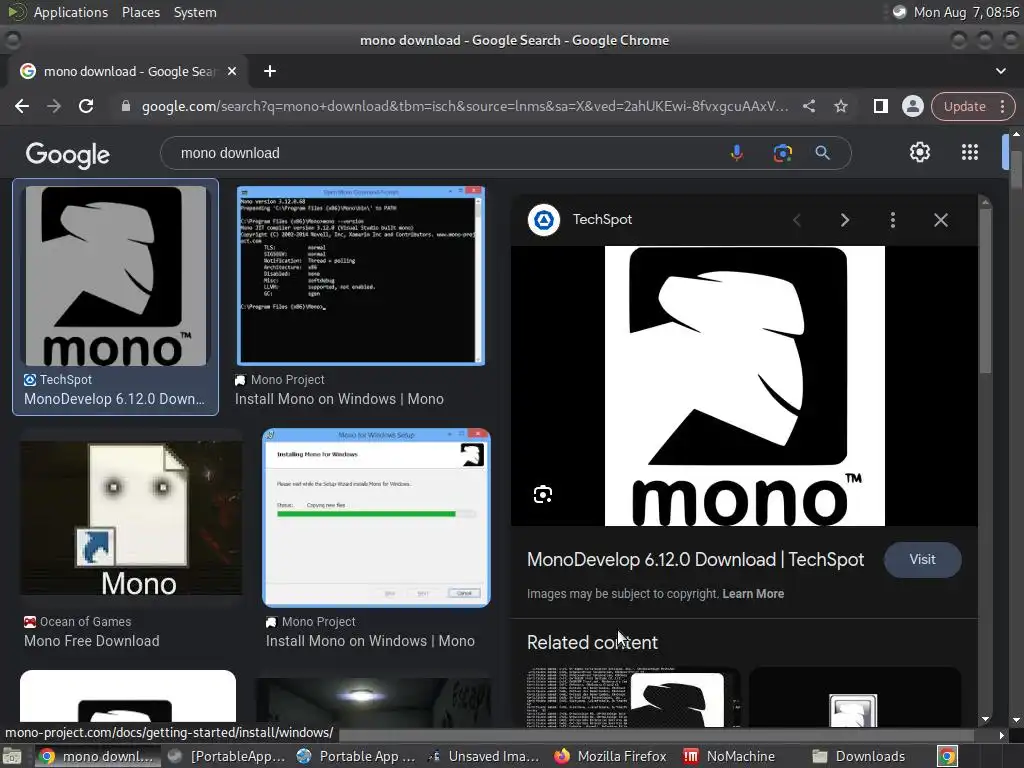The image size is (1024, 768).
Task: Click the magnifier search button
Action: tap(822, 153)
